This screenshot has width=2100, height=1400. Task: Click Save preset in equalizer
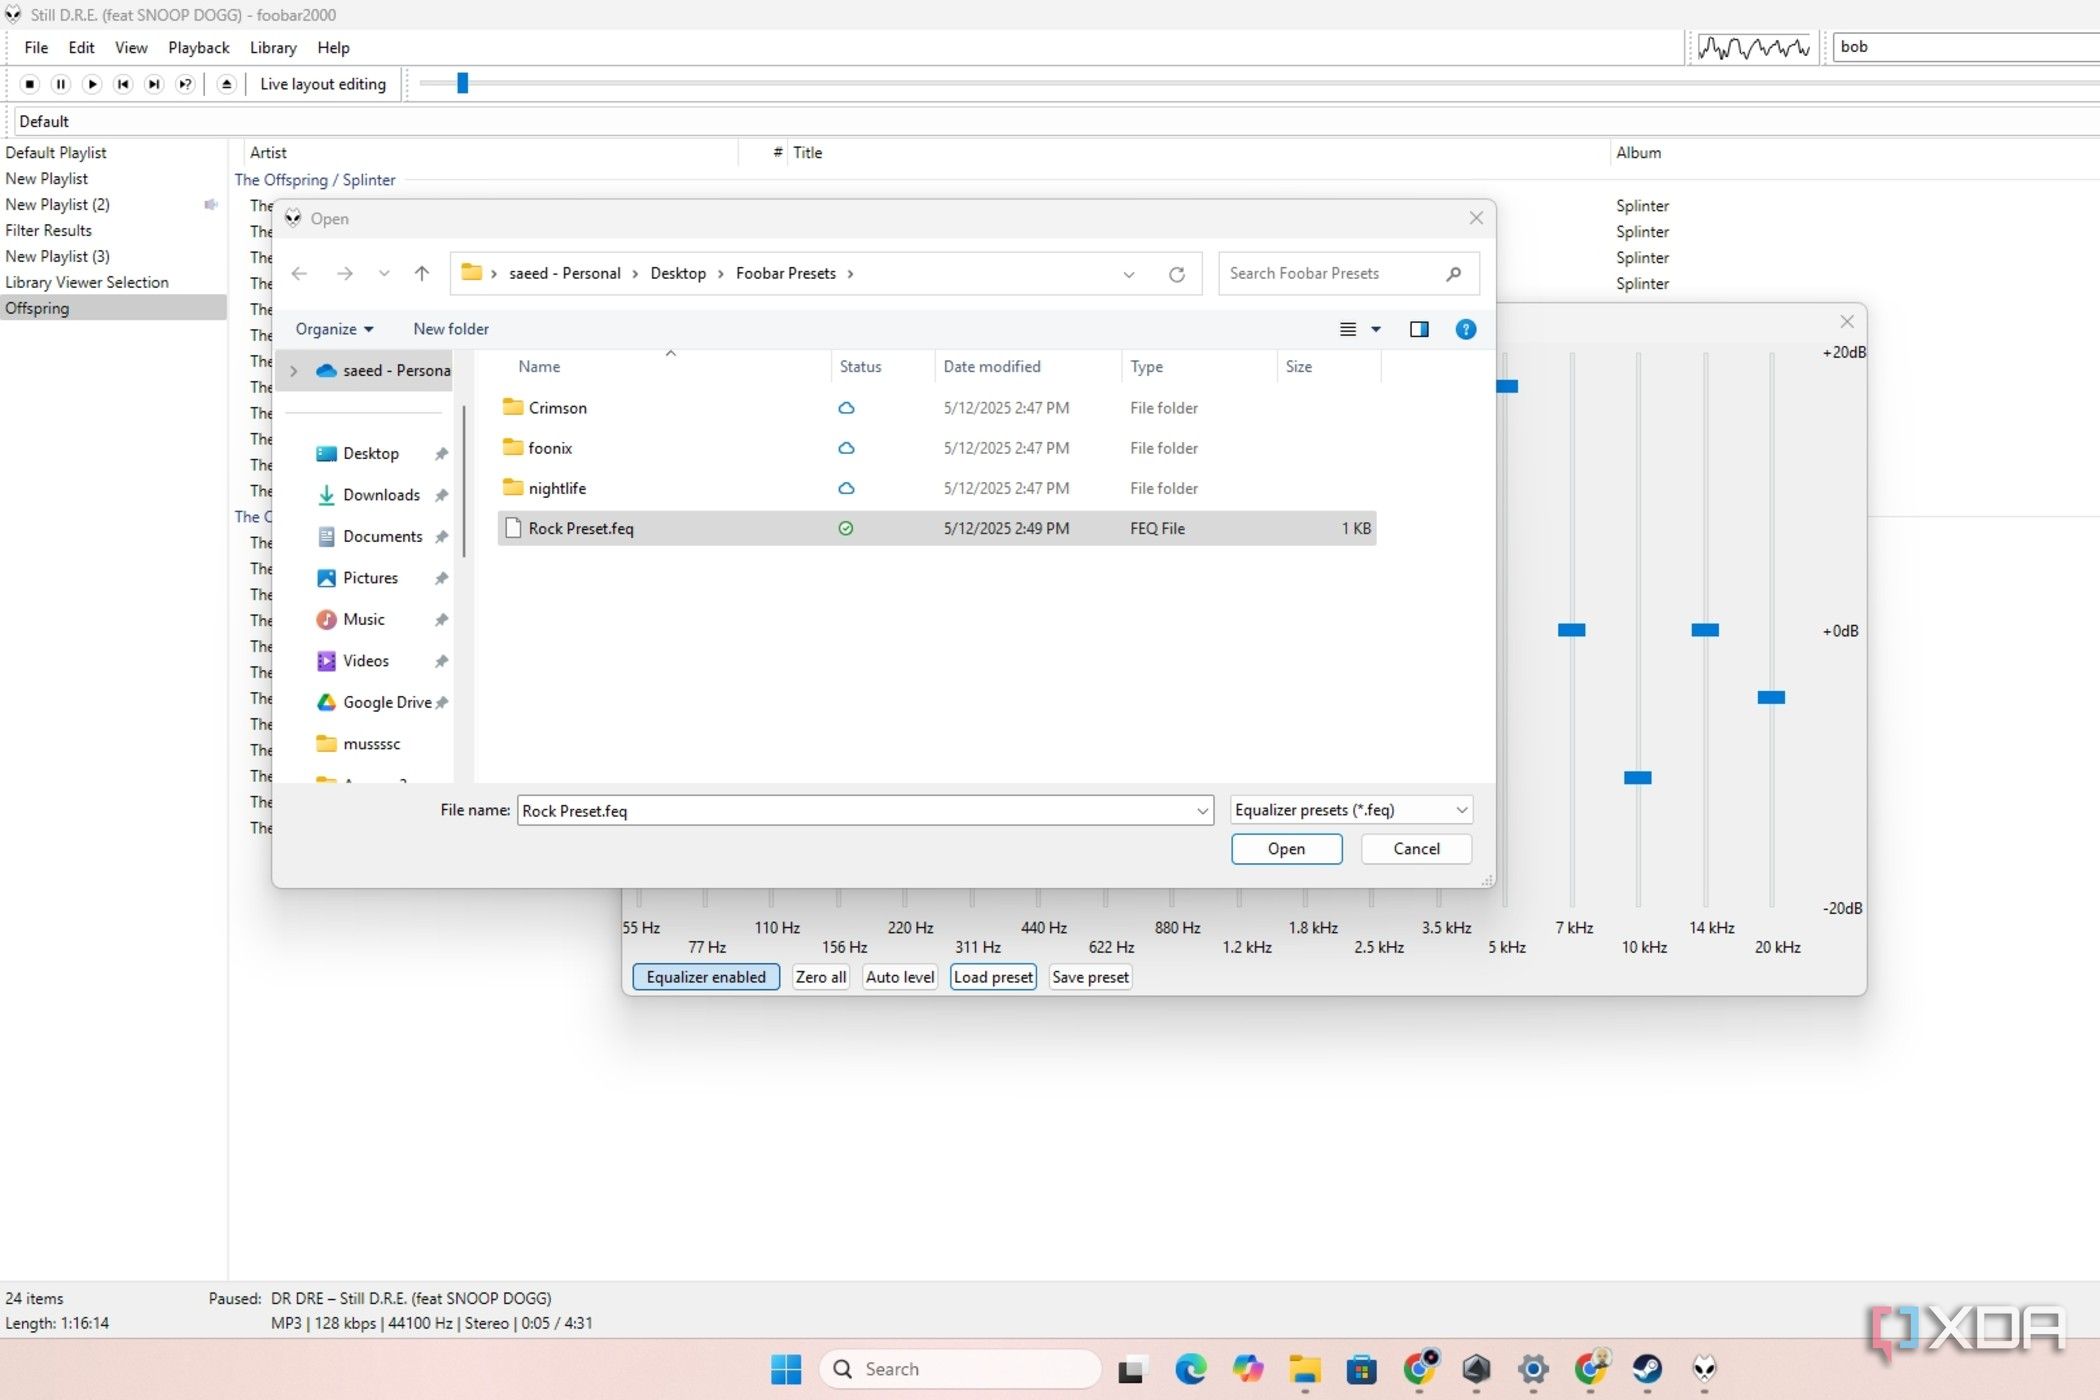coord(1090,977)
